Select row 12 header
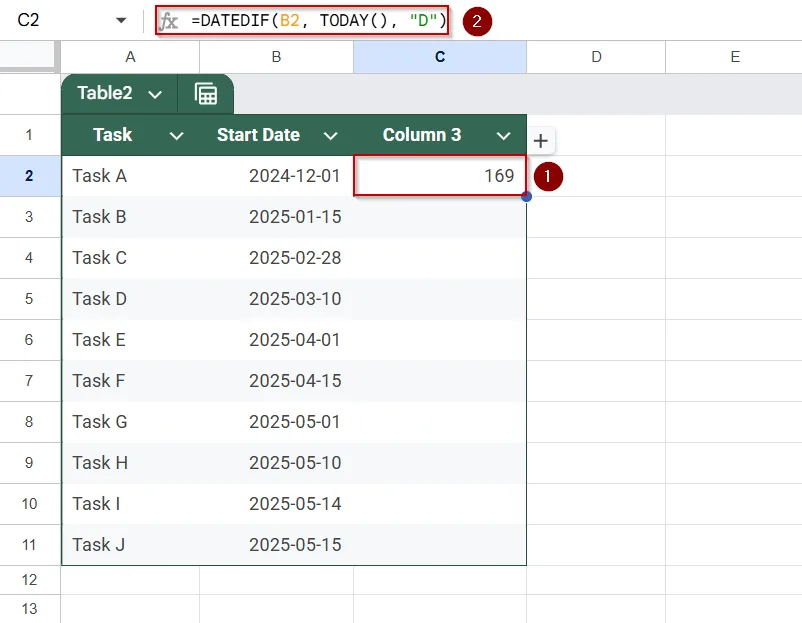This screenshot has width=802, height=623. pos(30,580)
